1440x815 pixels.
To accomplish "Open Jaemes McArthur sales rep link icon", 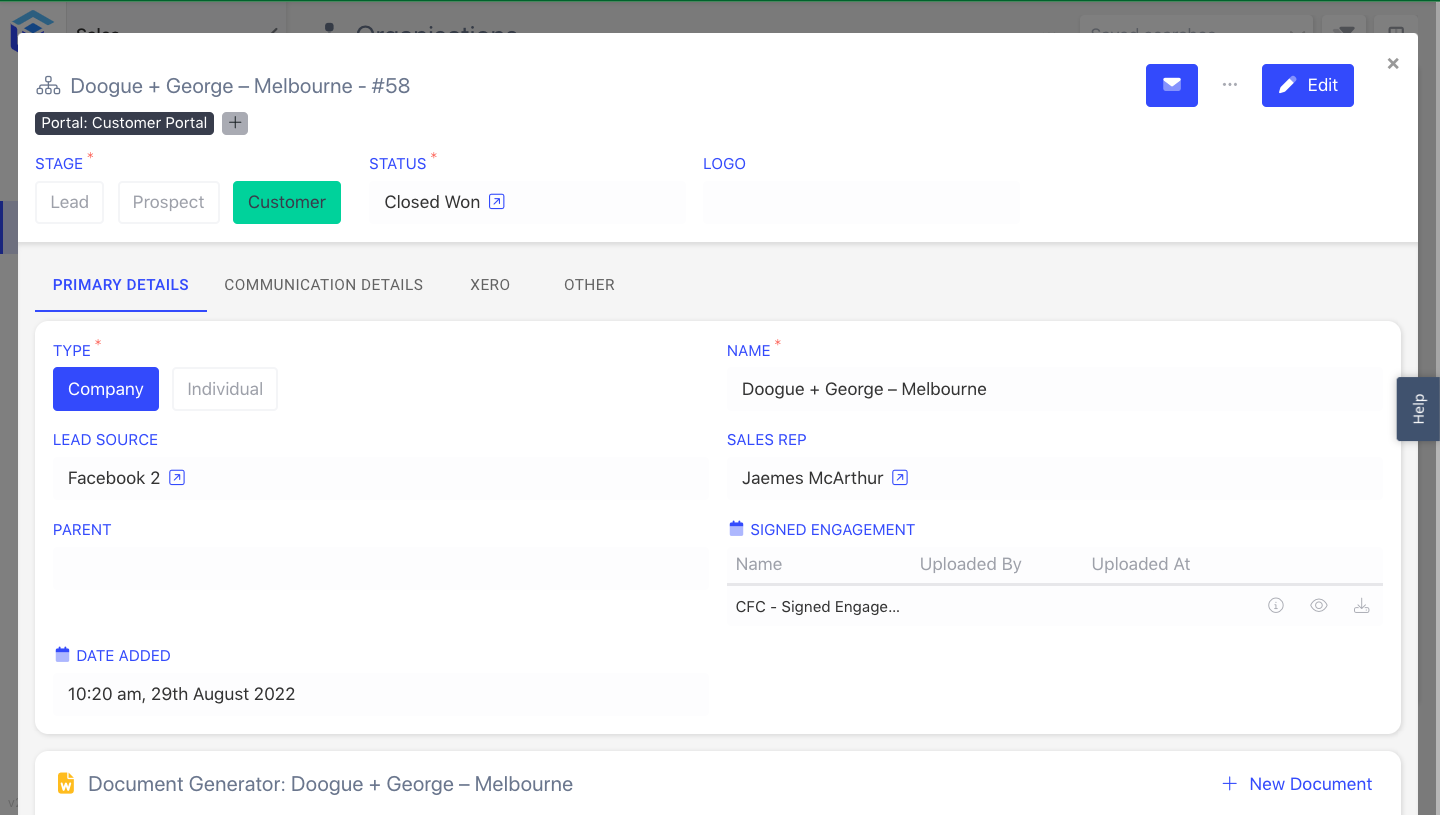I will click(900, 478).
